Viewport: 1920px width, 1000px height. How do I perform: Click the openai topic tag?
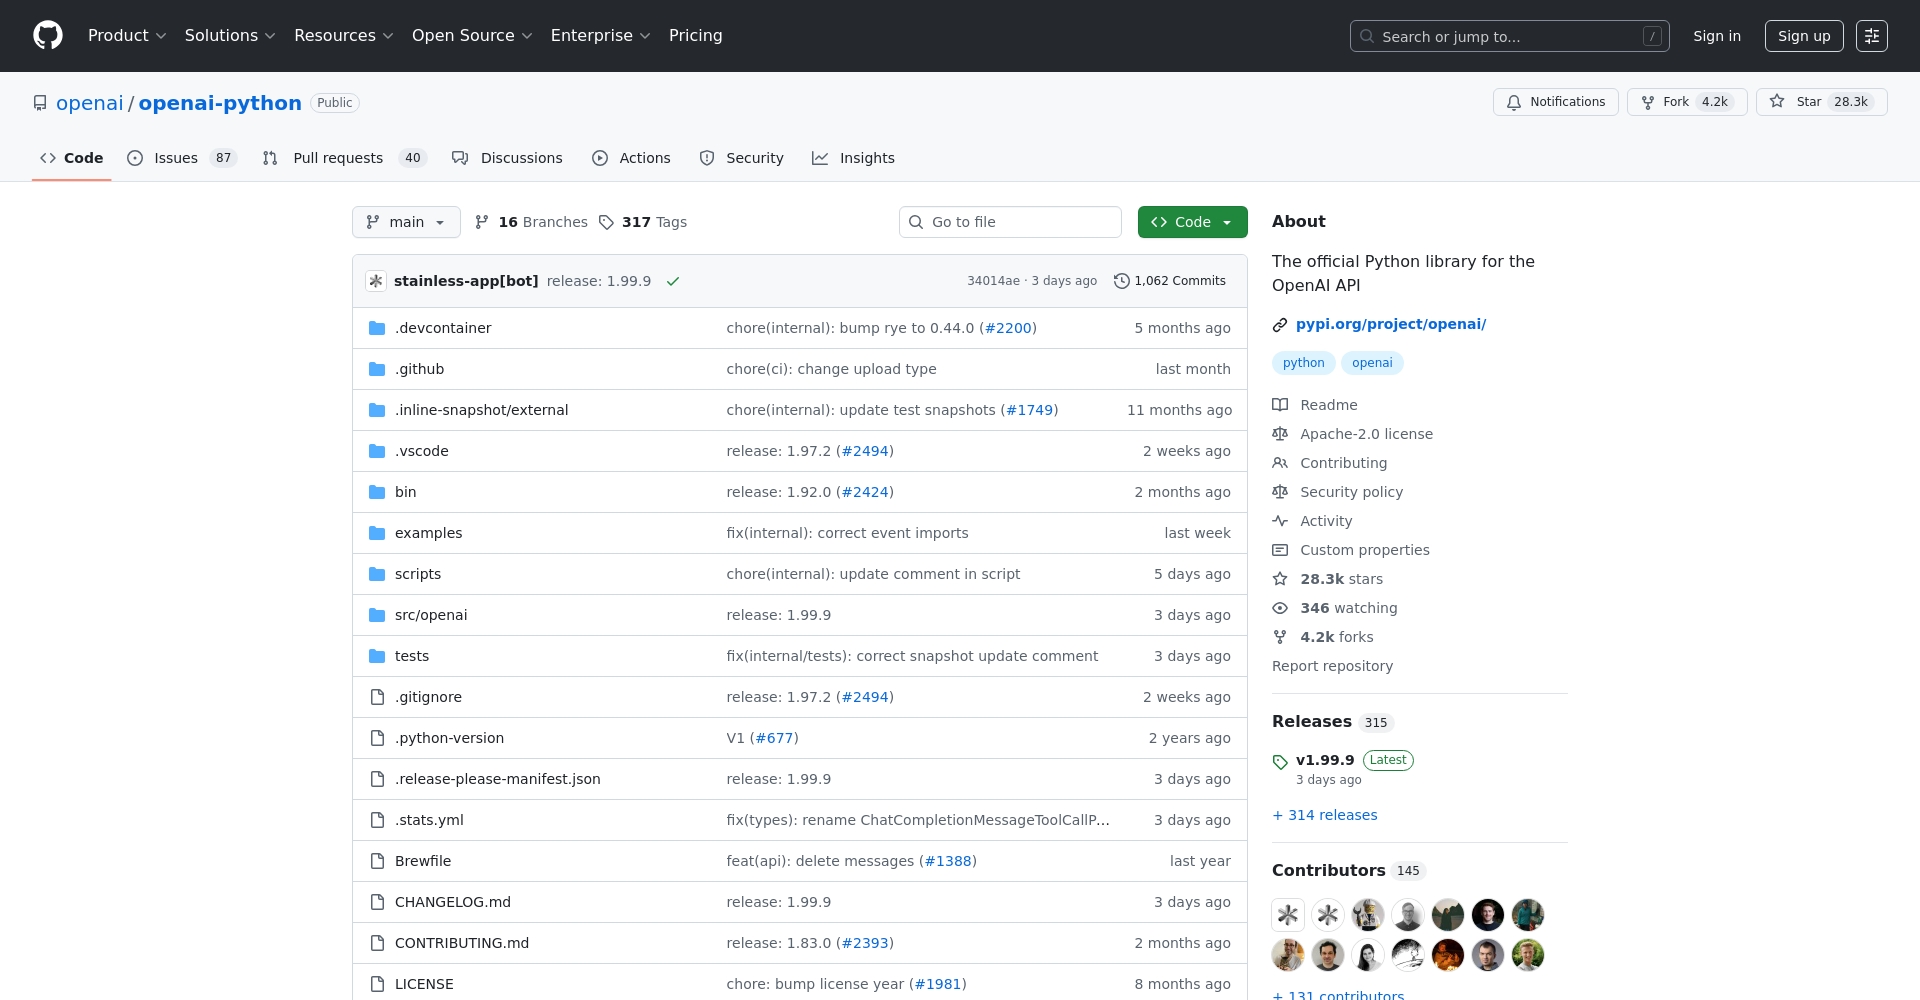(1372, 363)
